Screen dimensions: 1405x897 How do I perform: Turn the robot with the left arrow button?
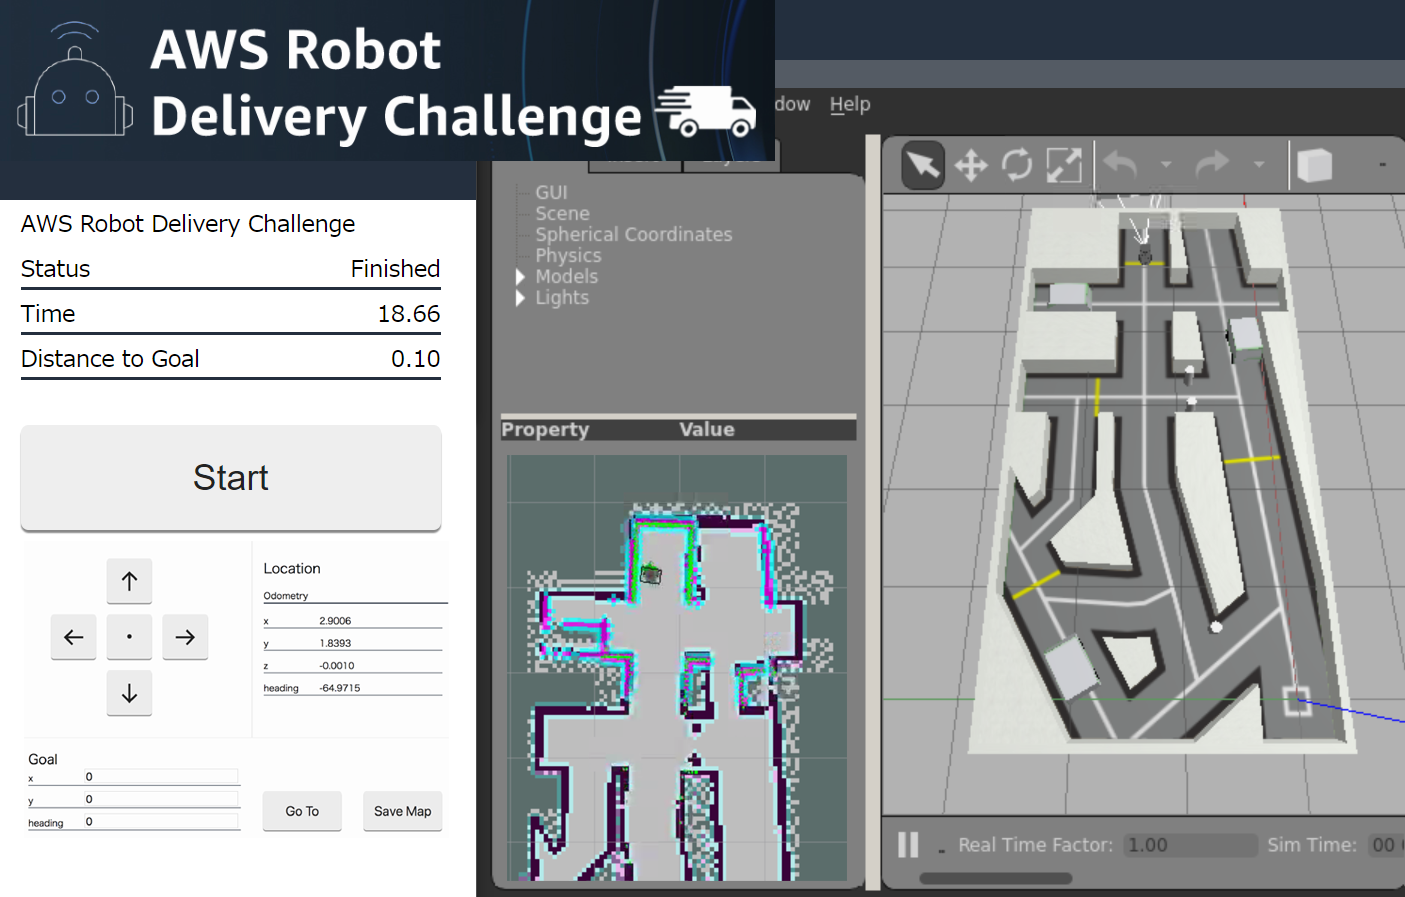coord(73,637)
